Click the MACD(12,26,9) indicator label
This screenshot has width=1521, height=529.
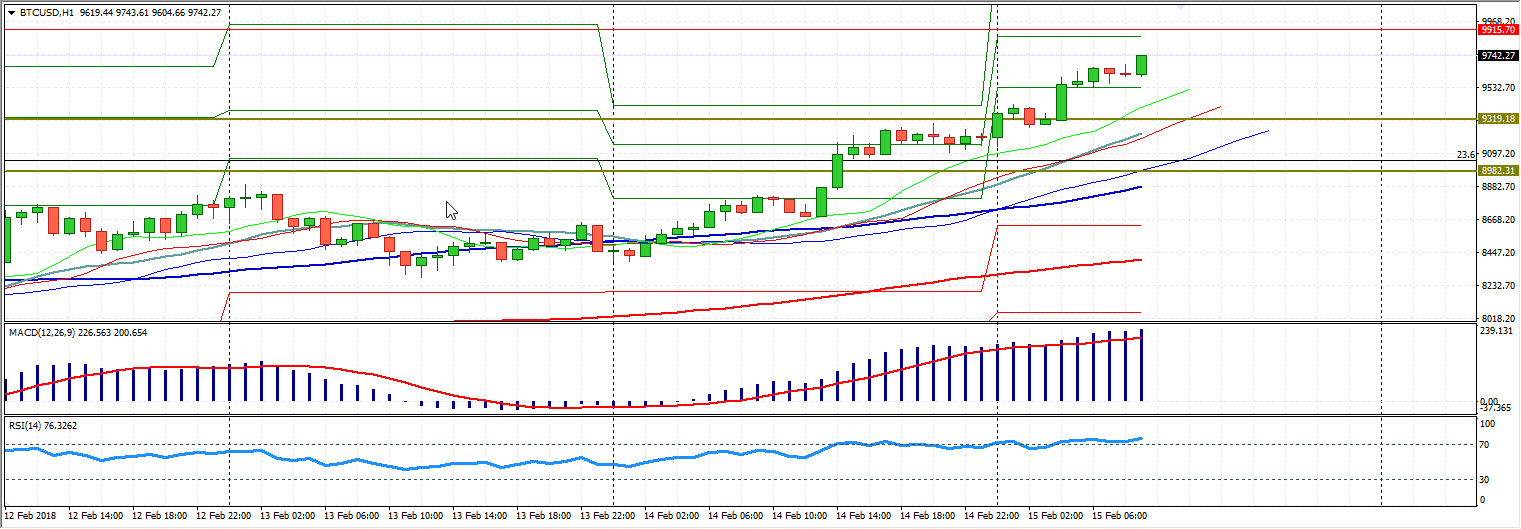coord(43,332)
